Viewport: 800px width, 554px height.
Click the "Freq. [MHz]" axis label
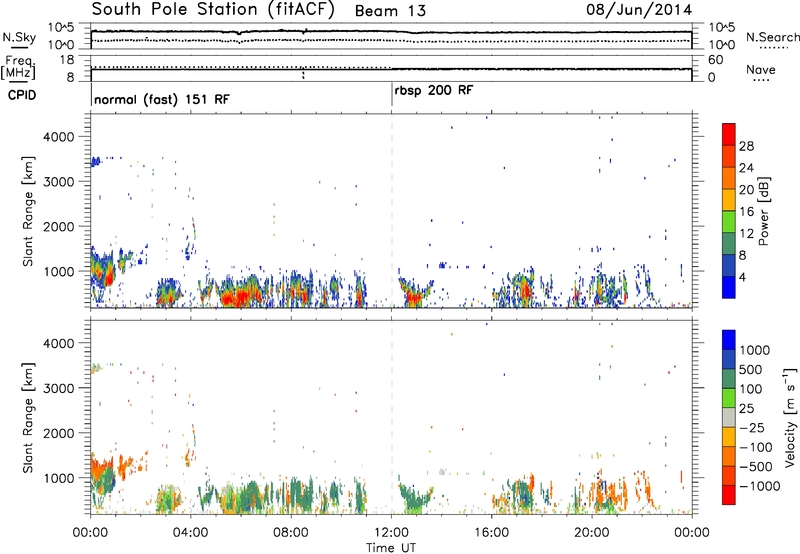(x=18, y=67)
